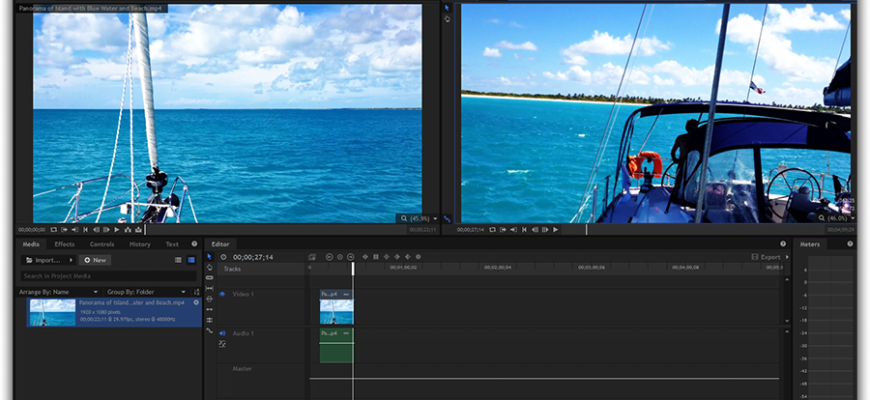Select the Slide tool in the Editor
Image resolution: width=870 pixels, height=400 pixels.
[209, 298]
